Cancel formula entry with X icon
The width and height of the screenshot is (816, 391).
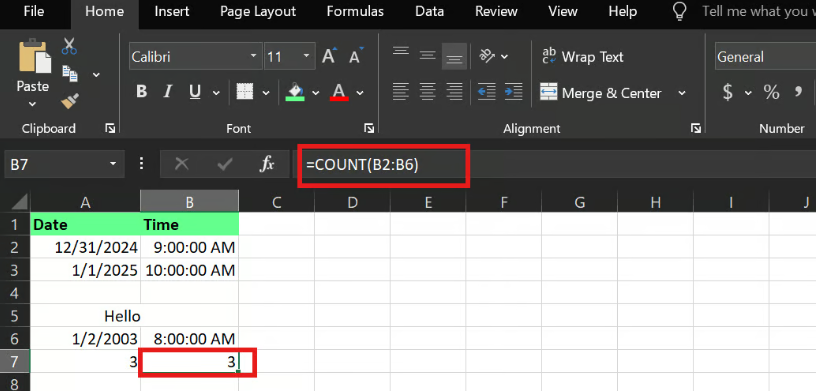[x=182, y=165]
